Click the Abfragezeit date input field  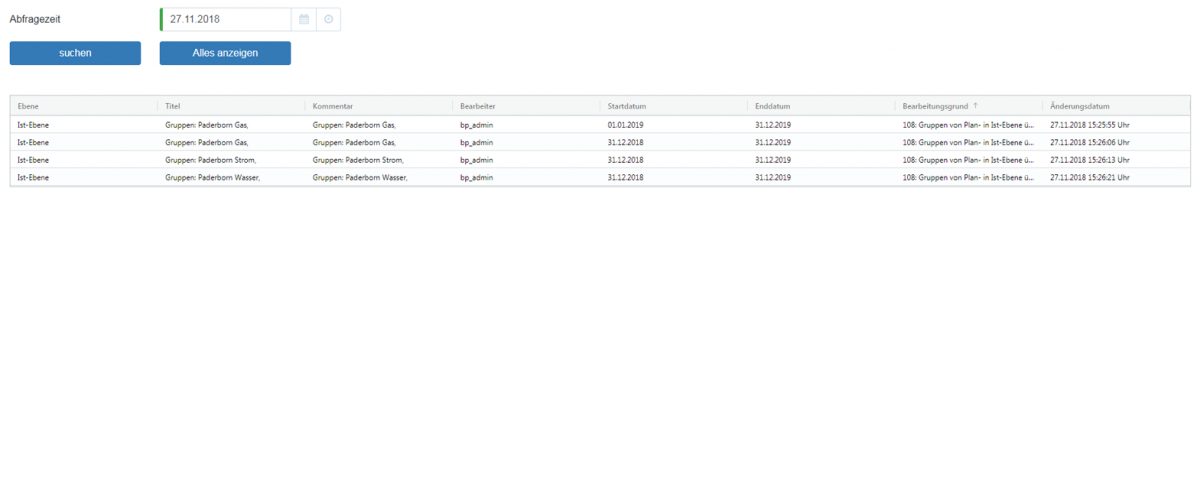(x=227, y=19)
